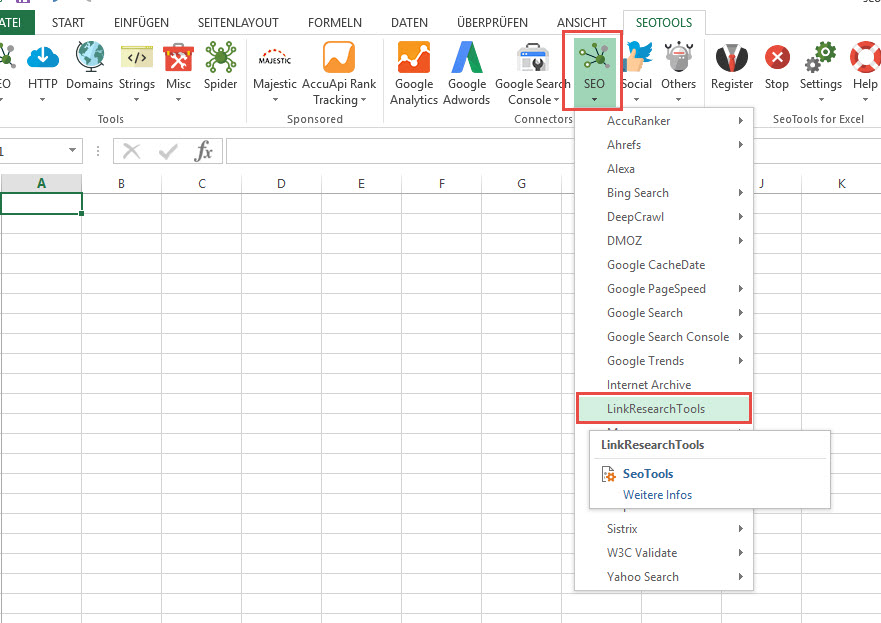
Task: Click the SEO connectors icon
Action: [x=594, y=57]
